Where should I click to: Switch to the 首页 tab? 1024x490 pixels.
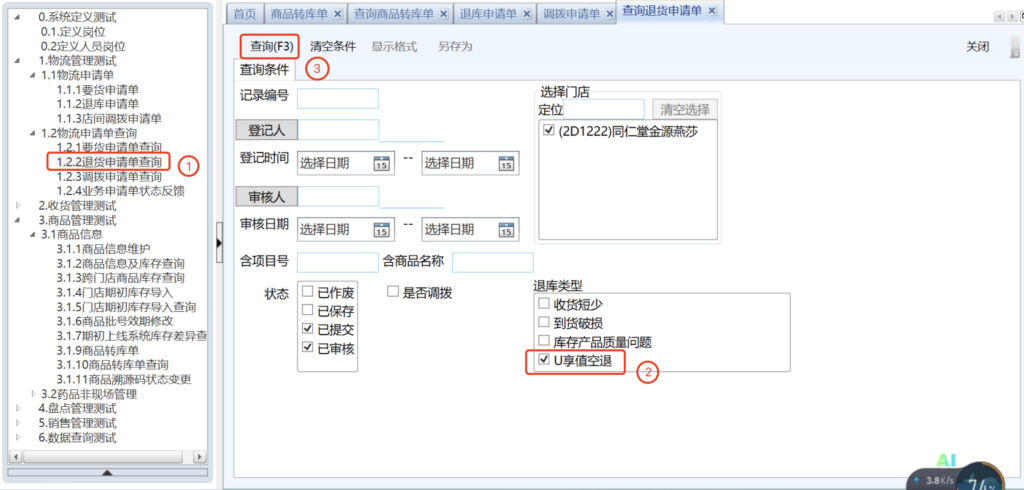click(244, 14)
